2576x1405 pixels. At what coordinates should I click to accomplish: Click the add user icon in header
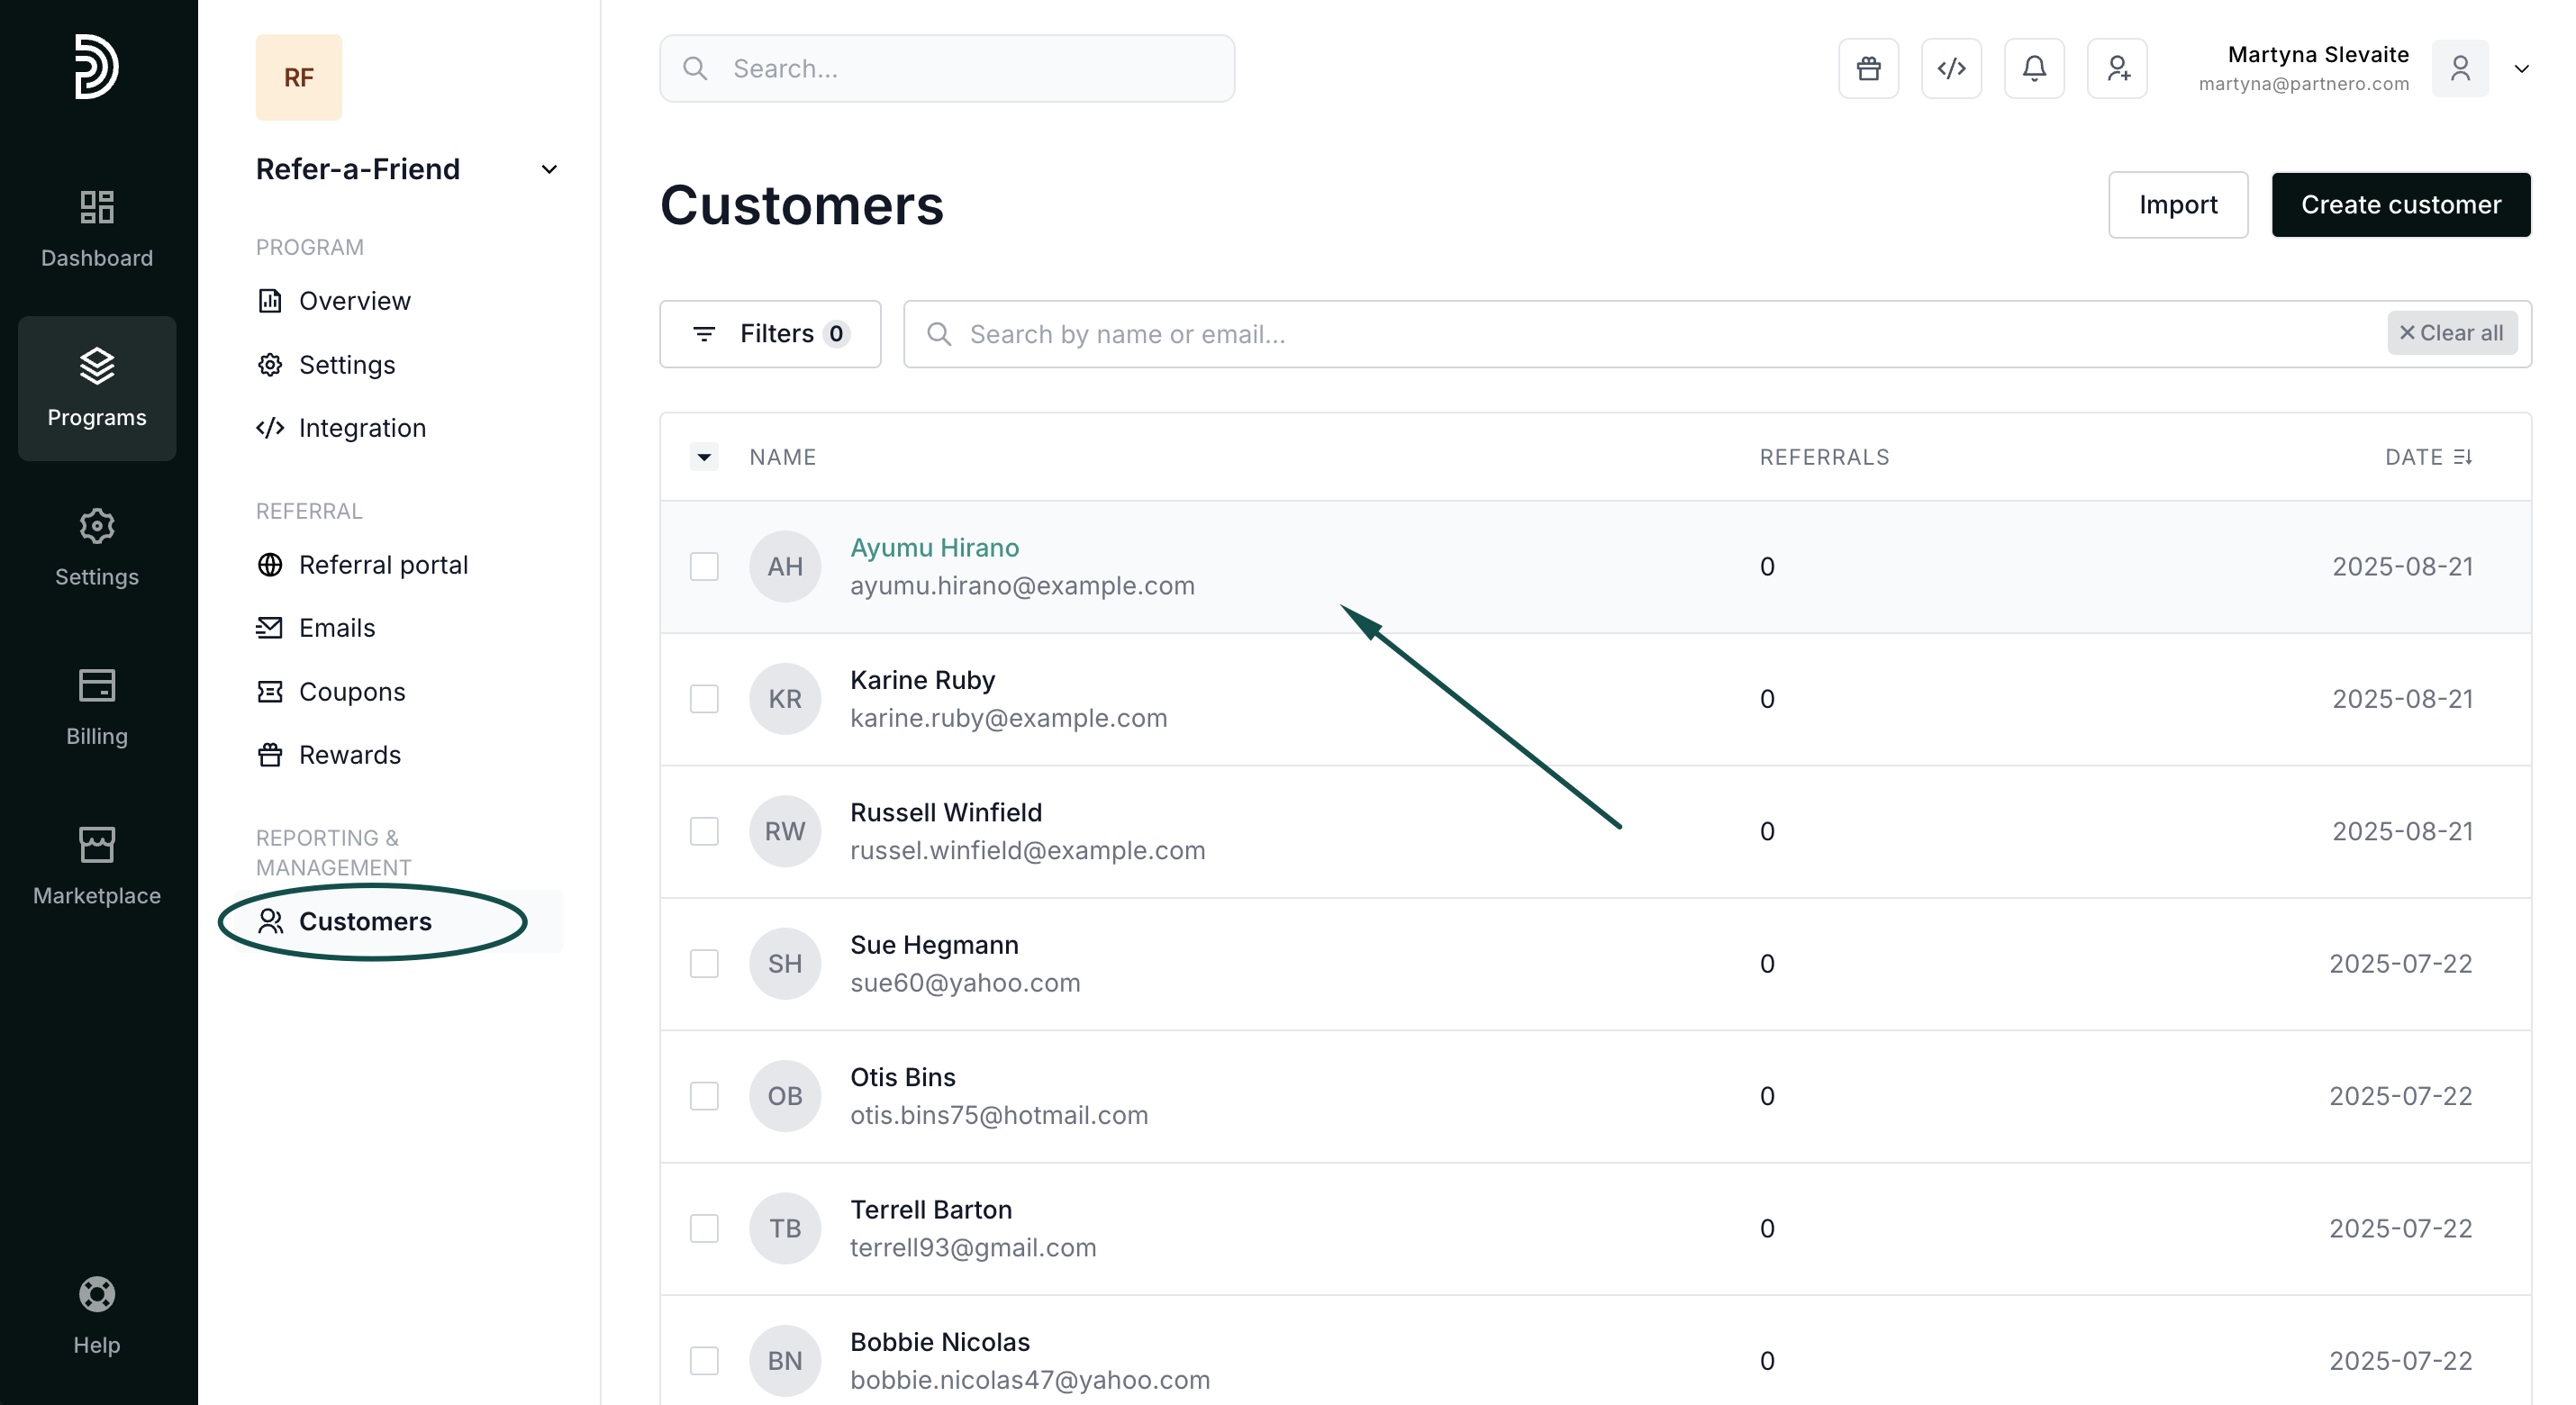pyautogui.click(x=2117, y=69)
